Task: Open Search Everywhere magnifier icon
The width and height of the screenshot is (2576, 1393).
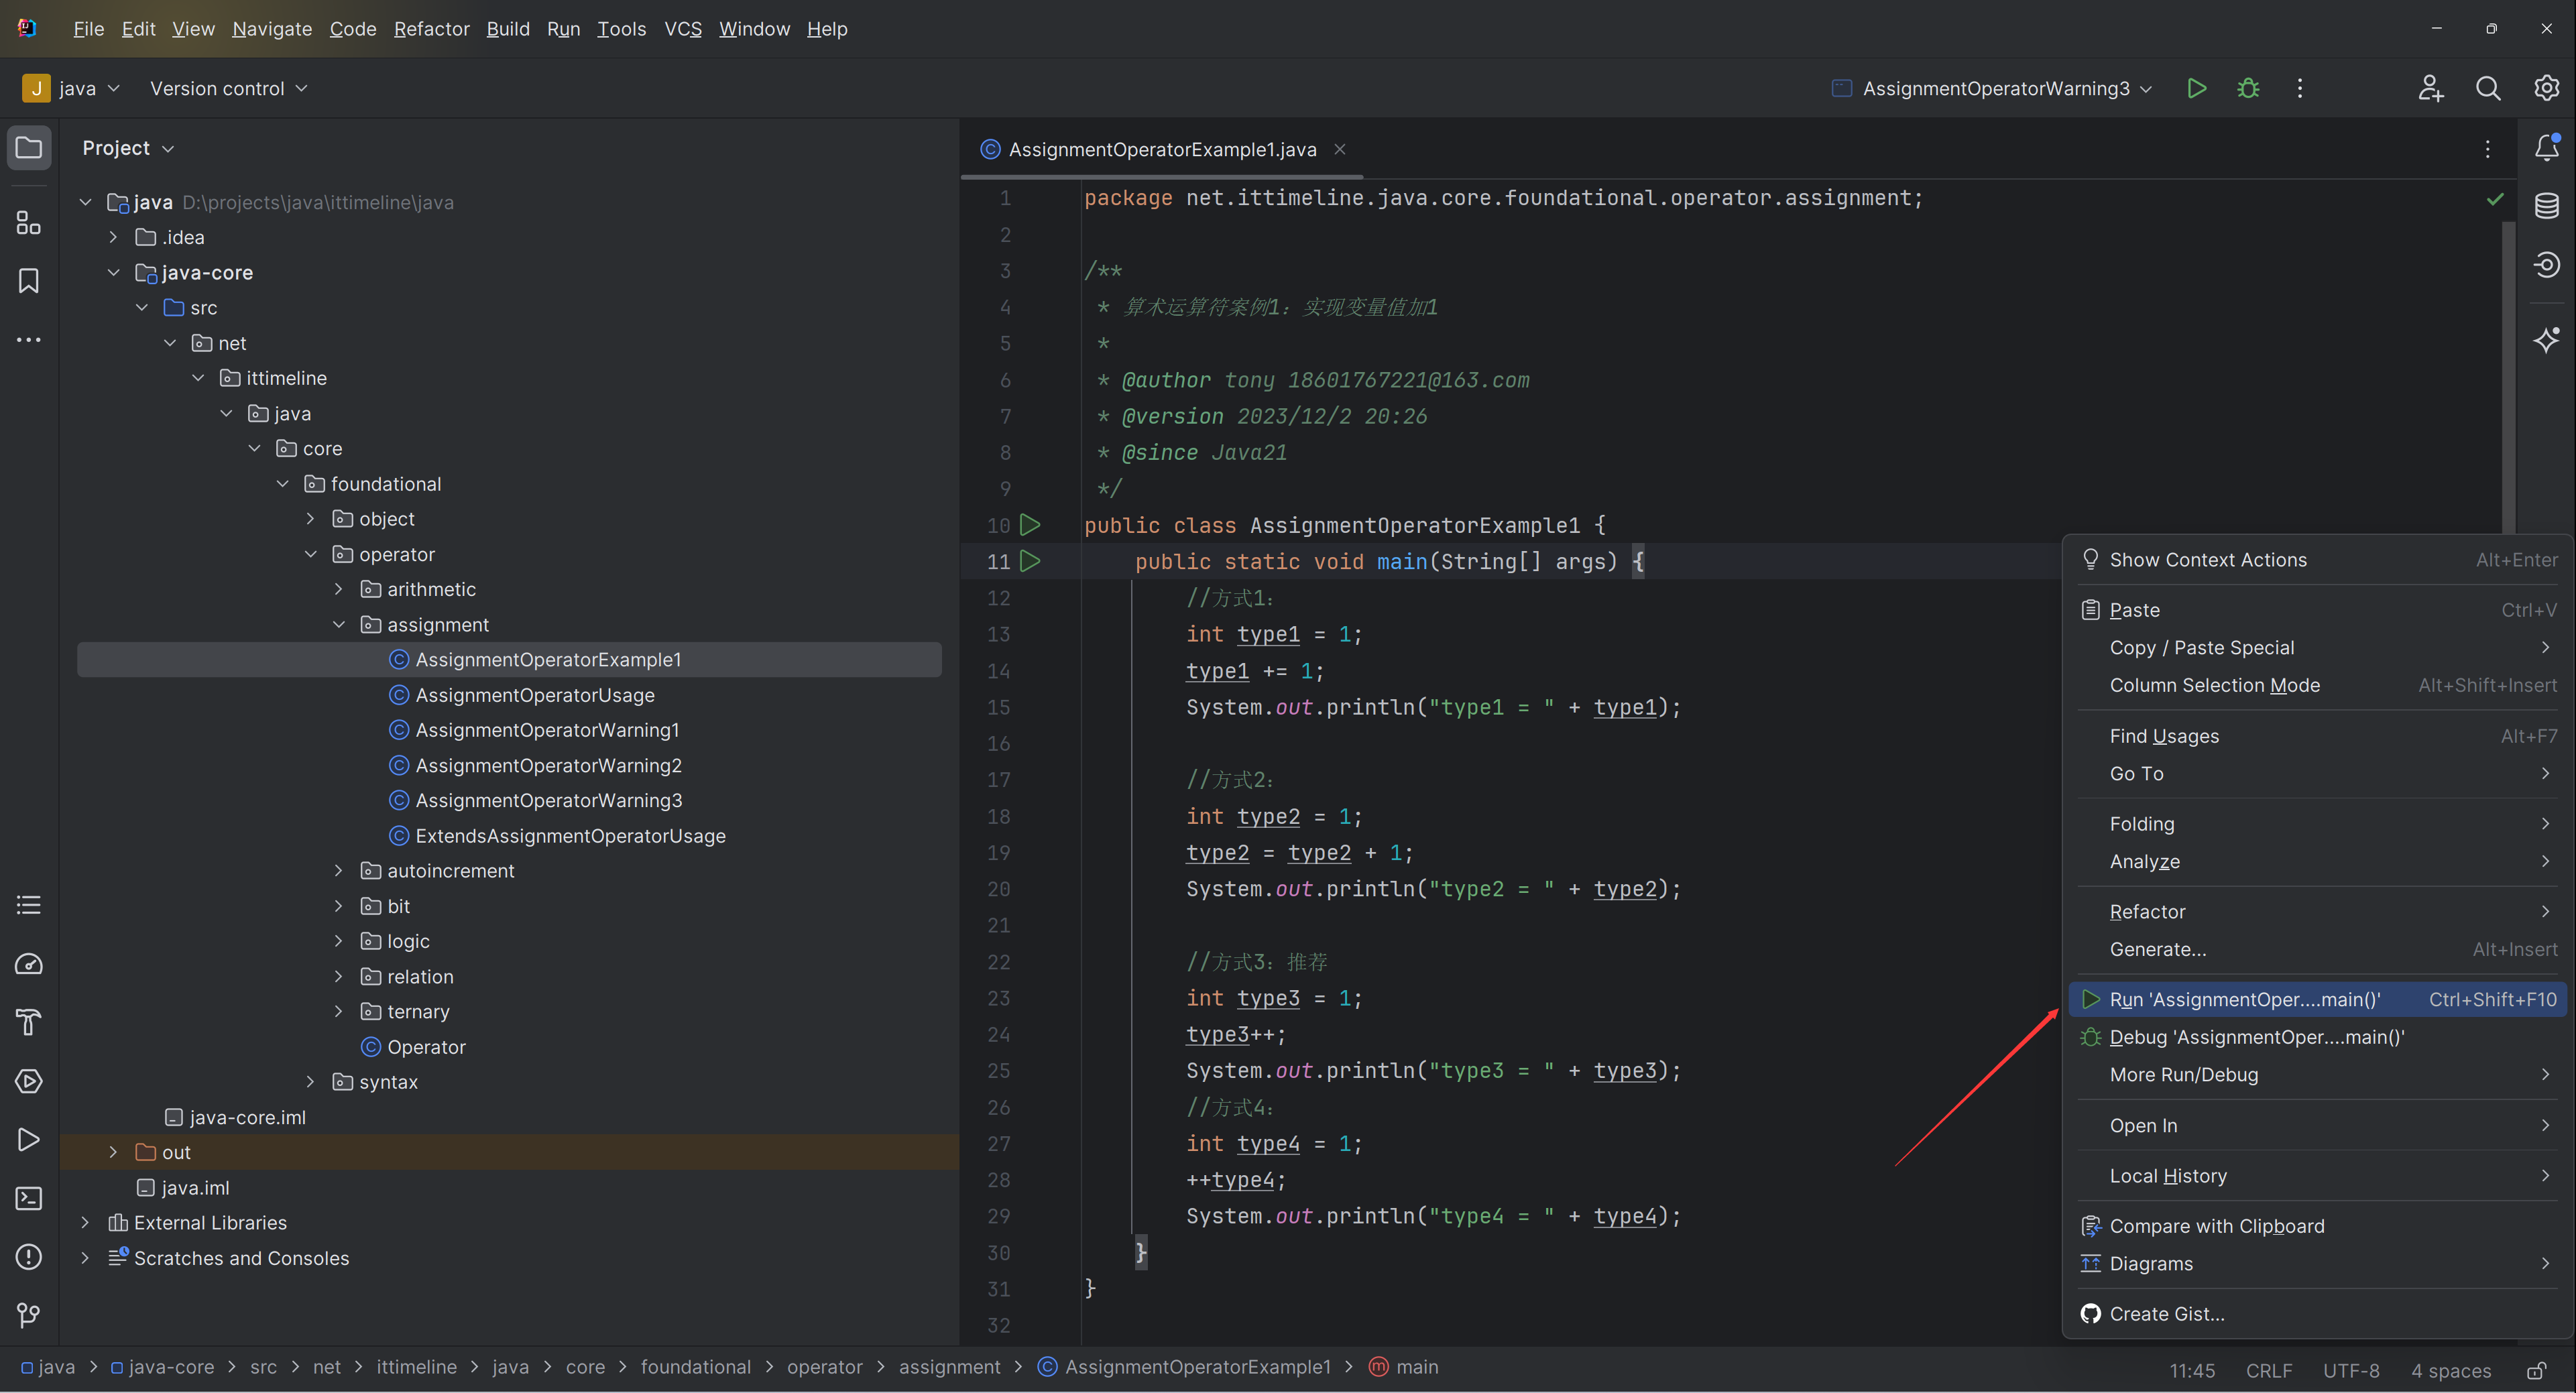Action: pos(2488,88)
